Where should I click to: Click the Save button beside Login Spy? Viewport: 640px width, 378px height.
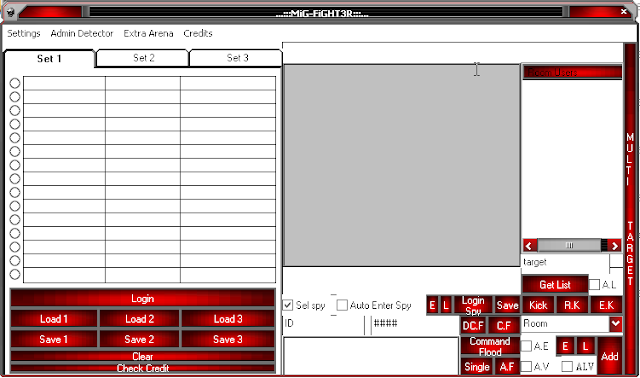(507, 305)
